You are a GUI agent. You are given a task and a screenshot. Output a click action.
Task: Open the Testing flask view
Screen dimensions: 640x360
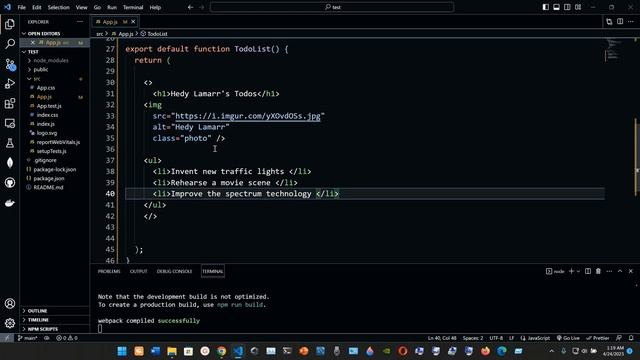(x=10, y=143)
